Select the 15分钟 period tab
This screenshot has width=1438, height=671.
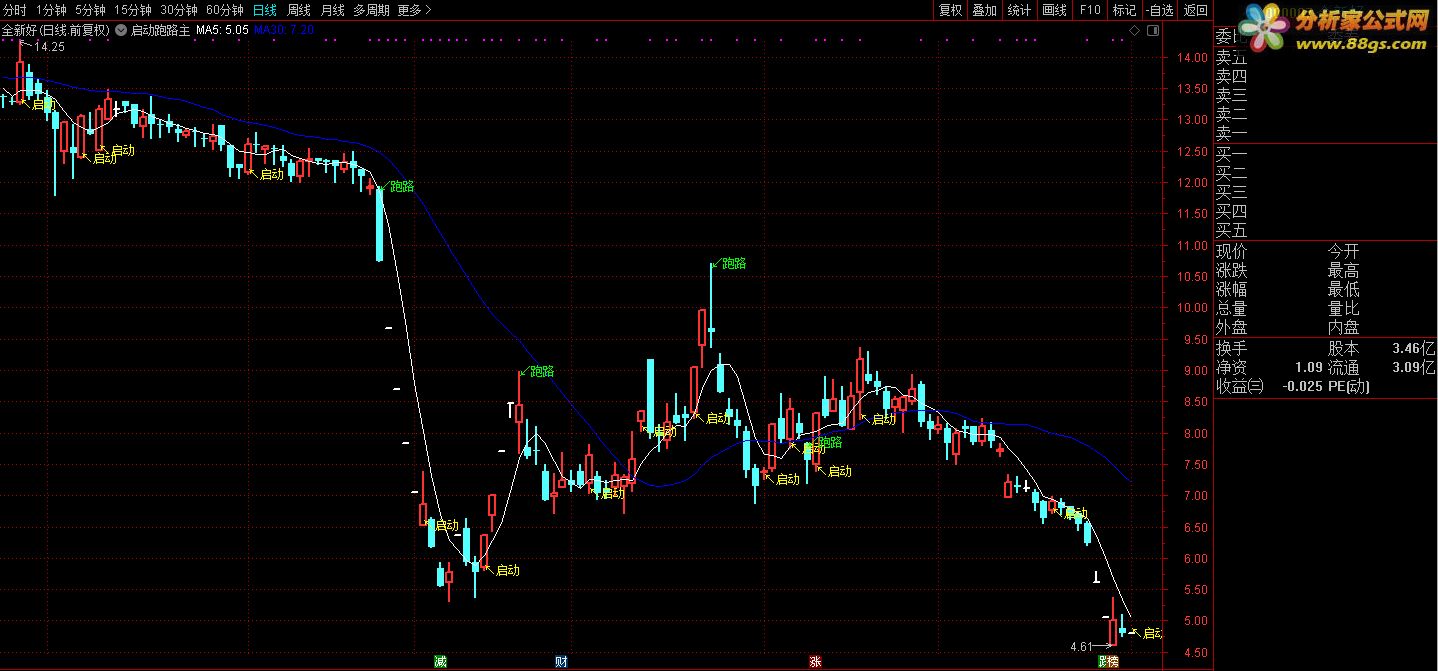133,10
